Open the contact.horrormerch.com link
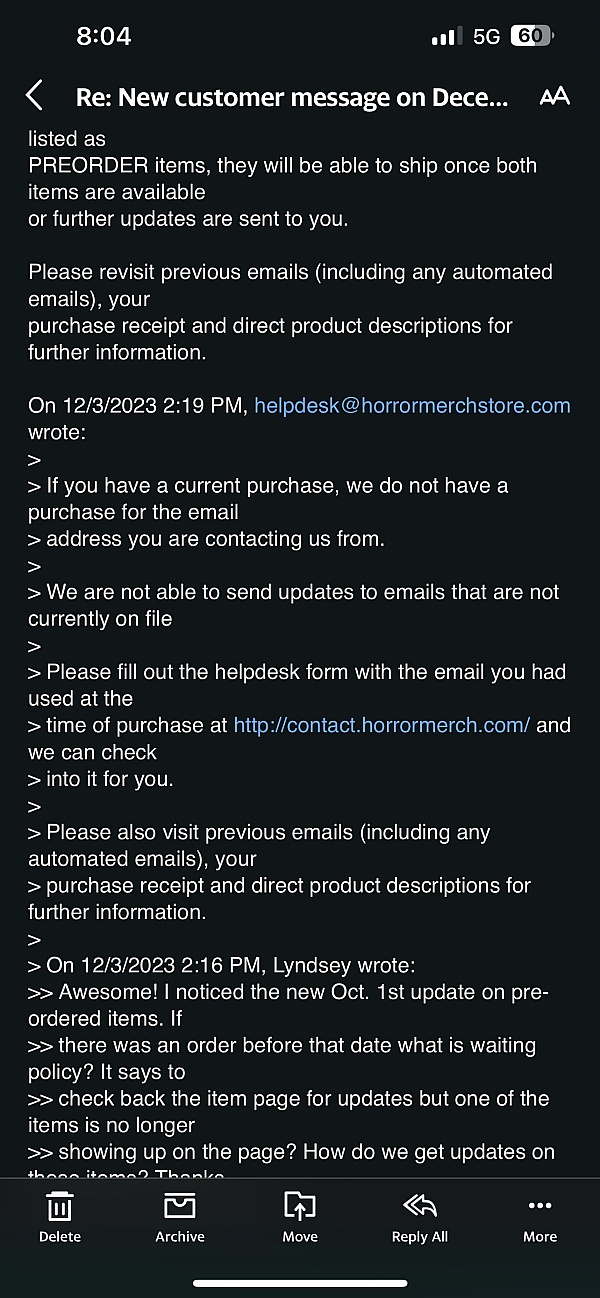 [382, 725]
